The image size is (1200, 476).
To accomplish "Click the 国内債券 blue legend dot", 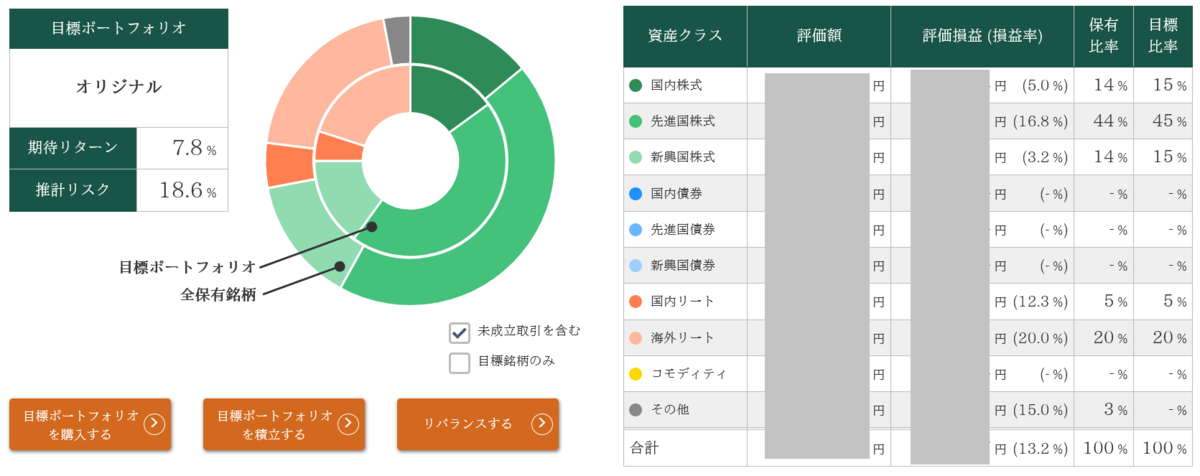I will point(636,193).
